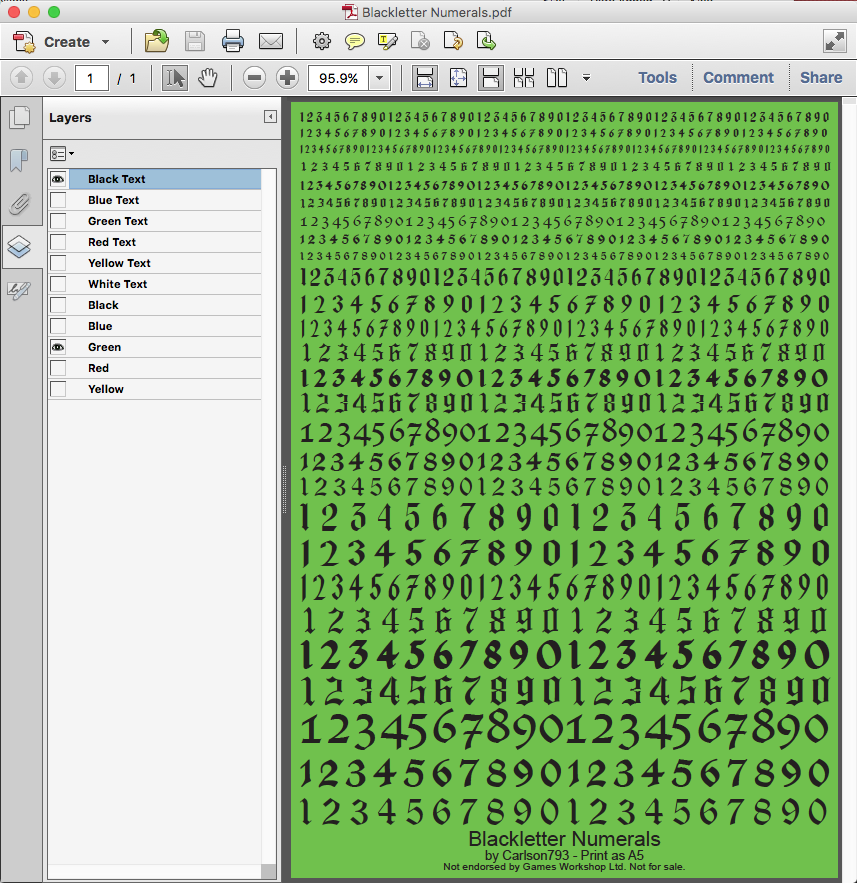
Task: Click the Print icon in toolbar
Action: (x=233, y=41)
